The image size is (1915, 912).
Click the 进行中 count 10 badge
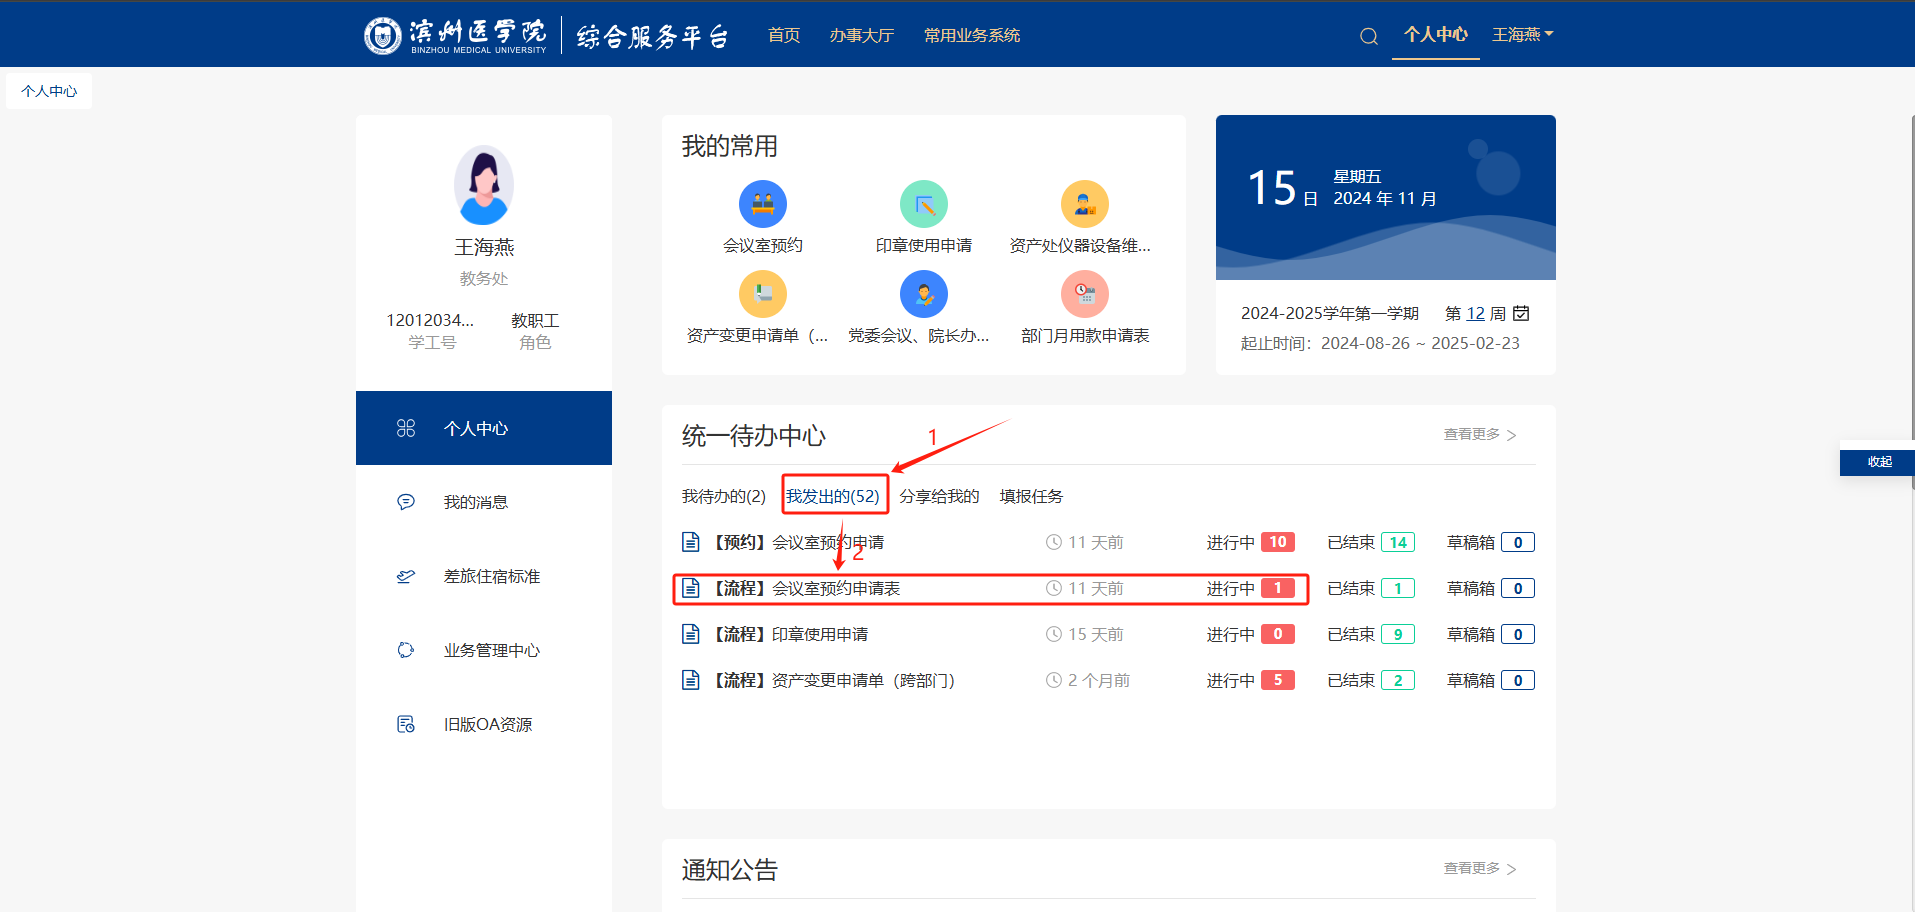(1278, 542)
